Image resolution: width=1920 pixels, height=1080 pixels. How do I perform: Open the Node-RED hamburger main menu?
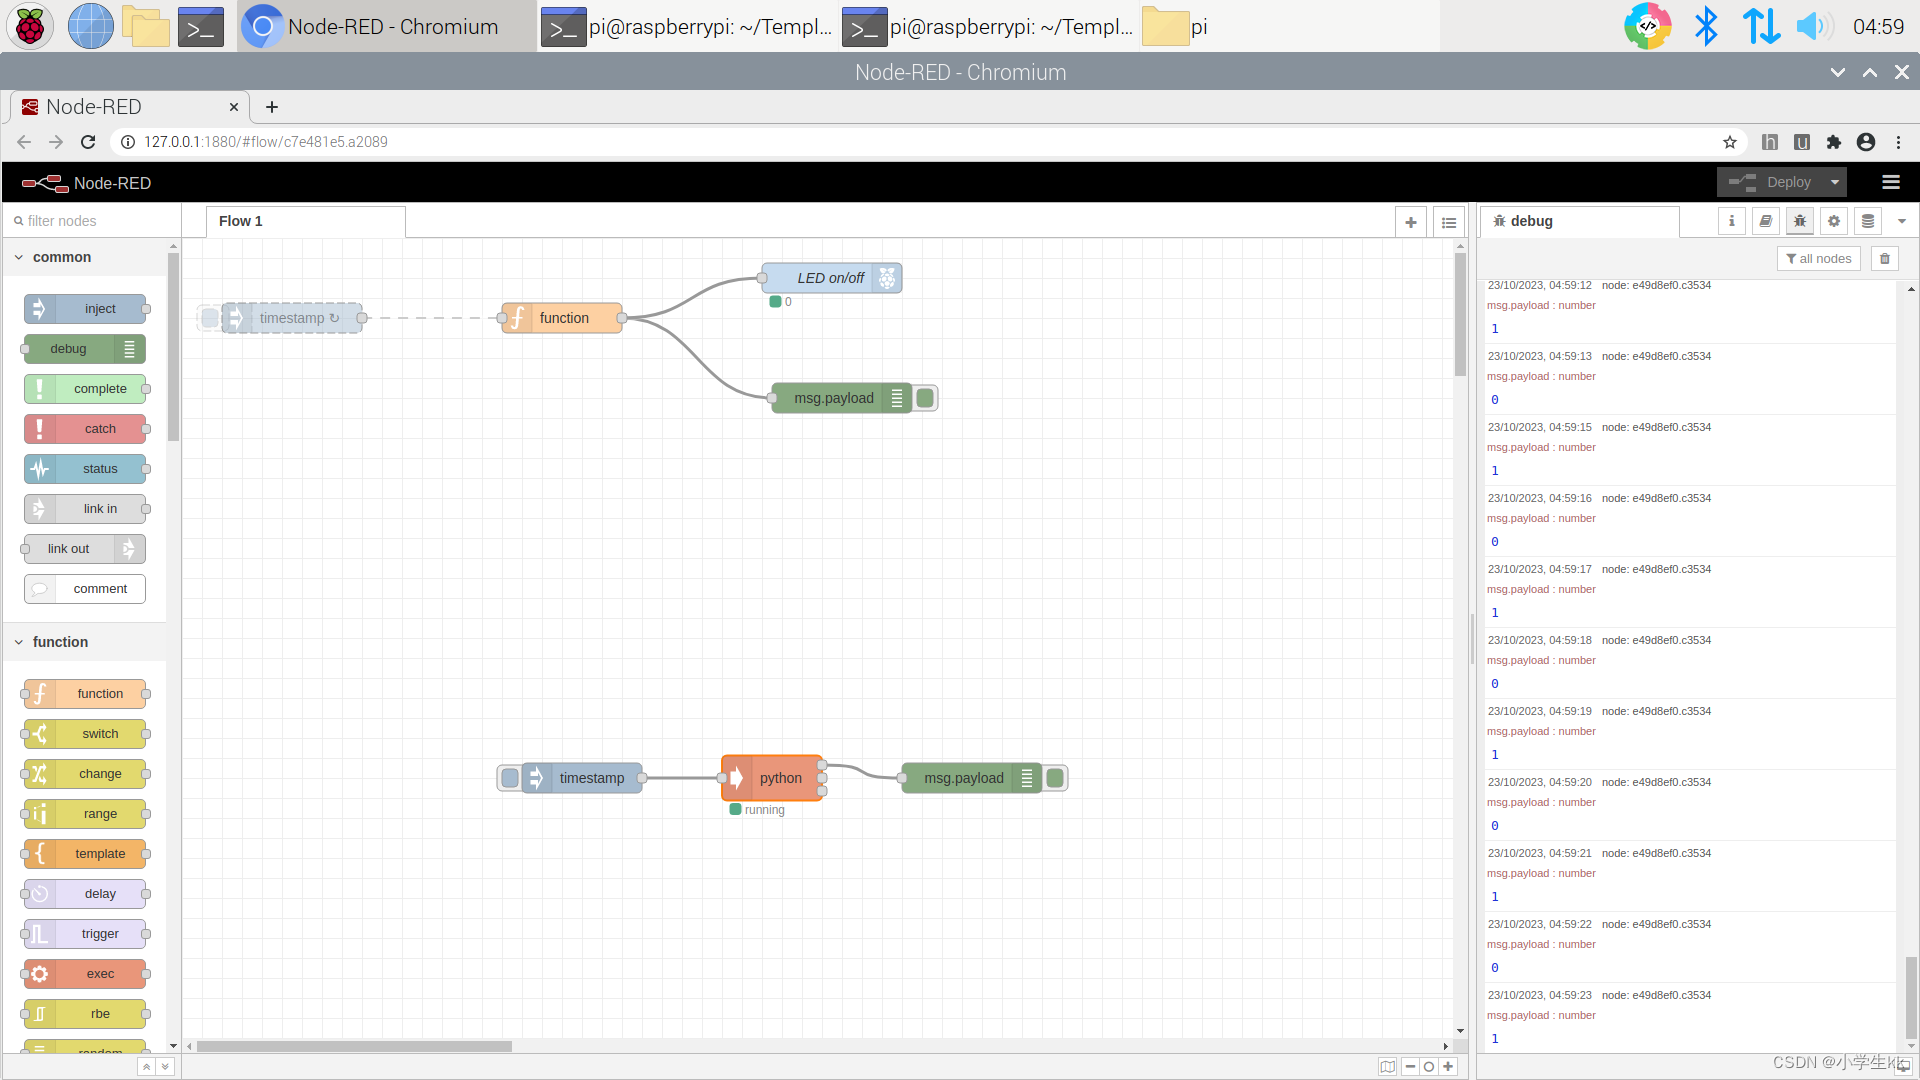pyautogui.click(x=1891, y=182)
